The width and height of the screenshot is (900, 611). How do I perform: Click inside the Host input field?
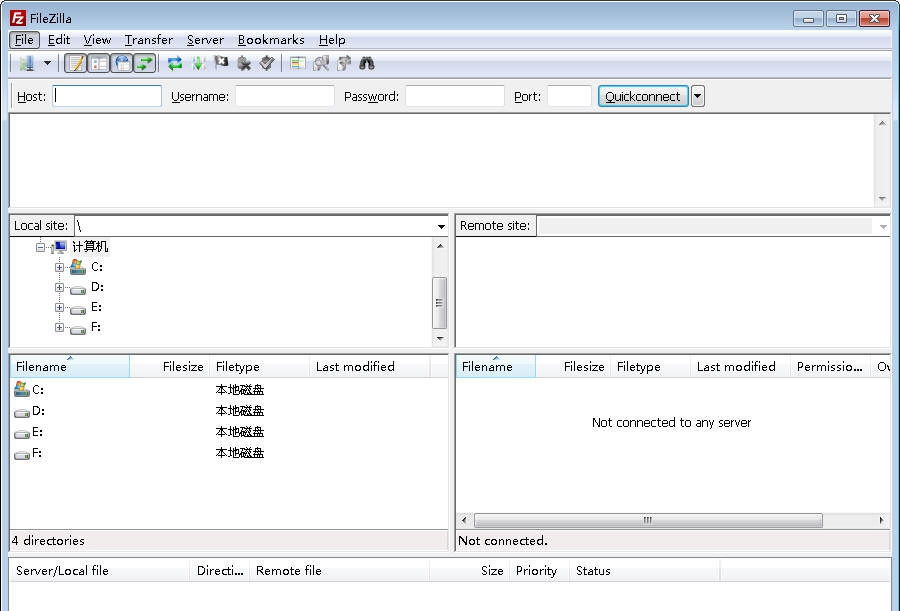tap(106, 95)
